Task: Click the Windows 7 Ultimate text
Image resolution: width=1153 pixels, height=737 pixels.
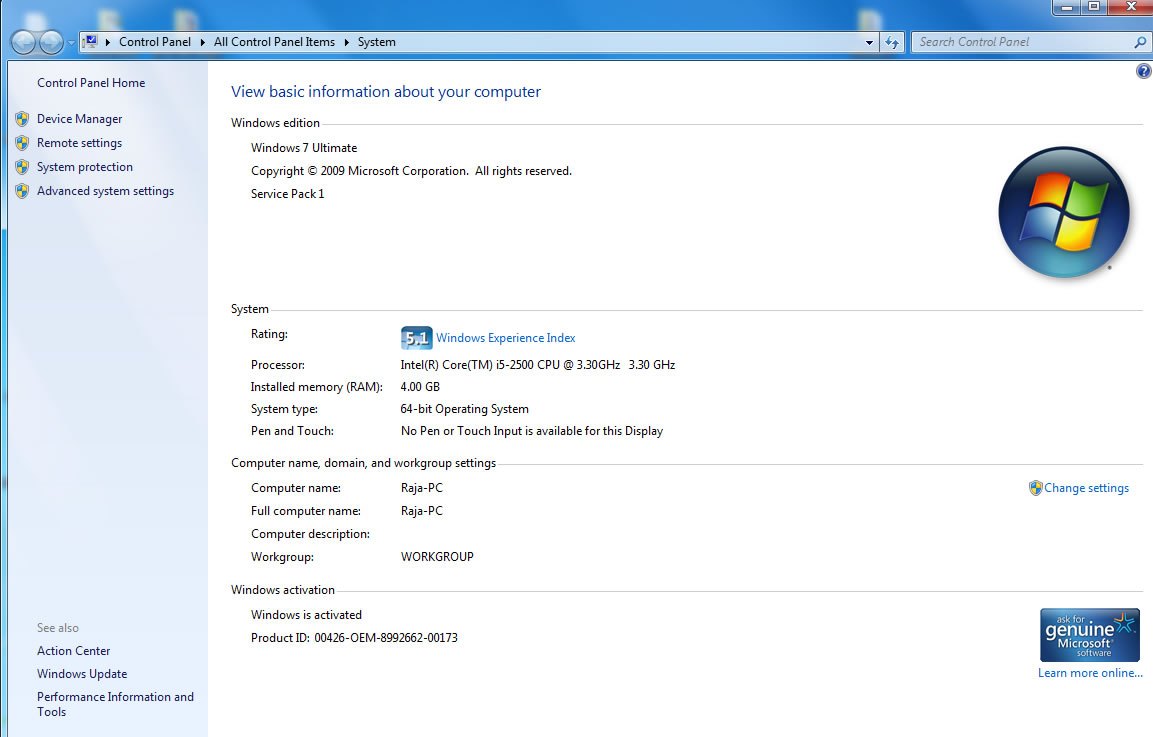Action: pos(304,148)
